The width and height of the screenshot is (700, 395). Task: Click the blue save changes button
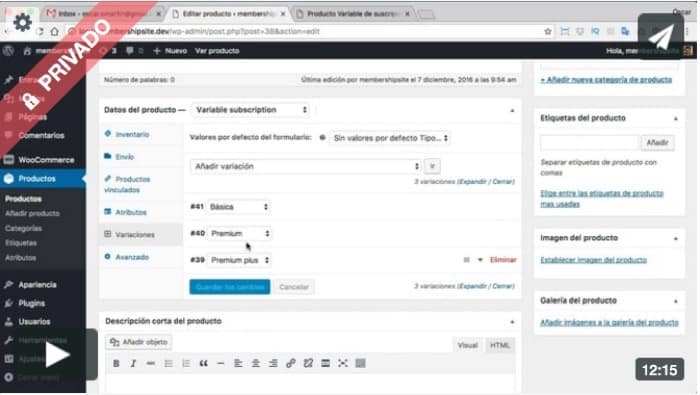click(x=229, y=287)
